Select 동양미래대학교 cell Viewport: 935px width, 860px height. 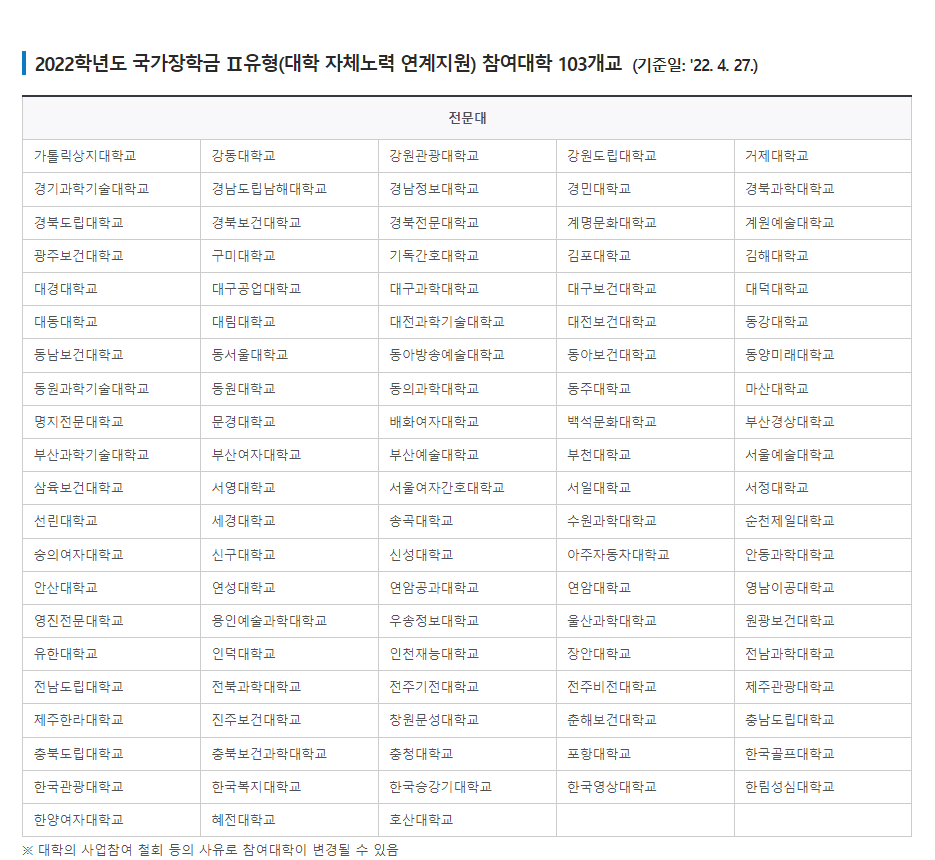click(x=823, y=355)
